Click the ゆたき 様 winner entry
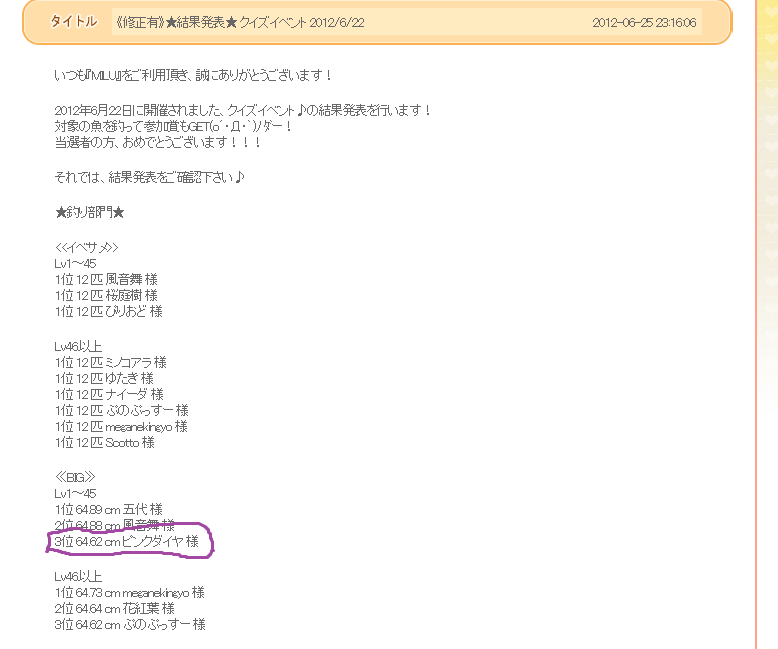The width and height of the screenshot is (778, 649). [x=104, y=378]
